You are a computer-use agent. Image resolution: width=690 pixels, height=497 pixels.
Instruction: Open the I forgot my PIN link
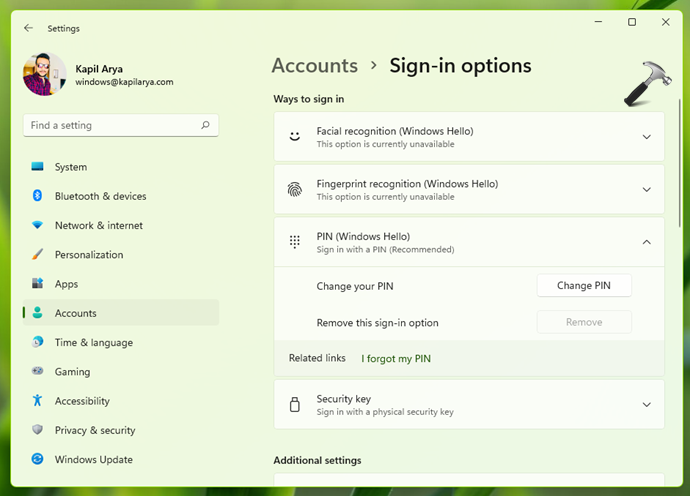click(396, 358)
